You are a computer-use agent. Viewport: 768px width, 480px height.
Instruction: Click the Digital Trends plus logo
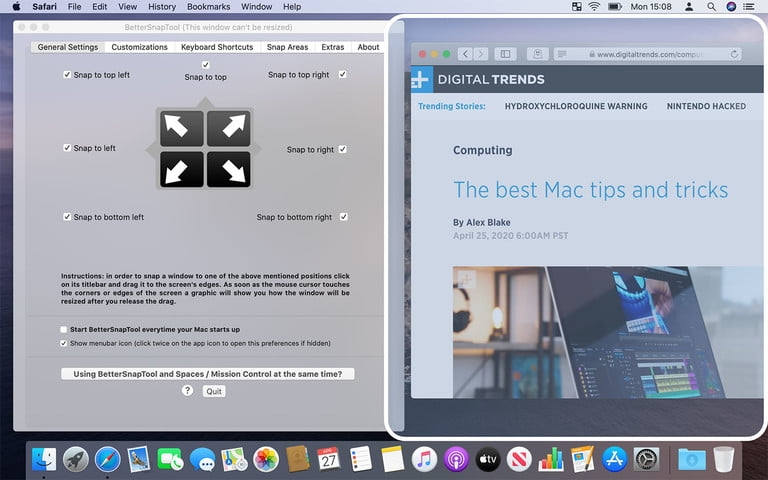point(422,79)
